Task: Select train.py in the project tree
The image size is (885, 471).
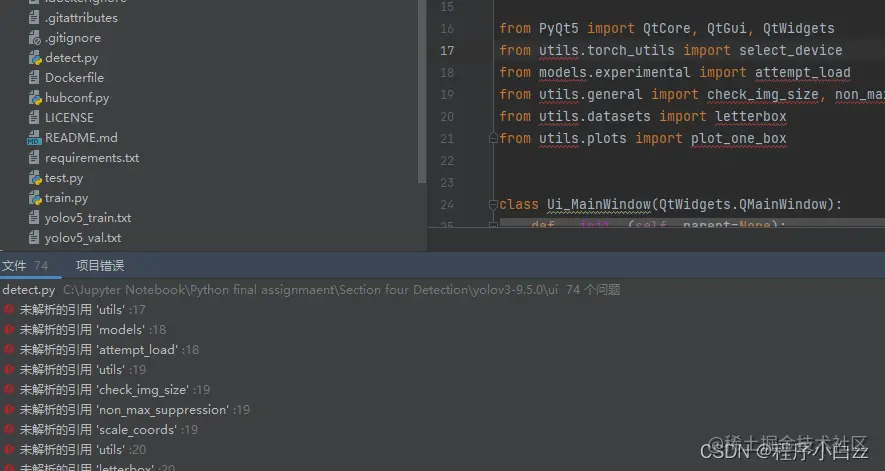Action: tap(67, 198)
